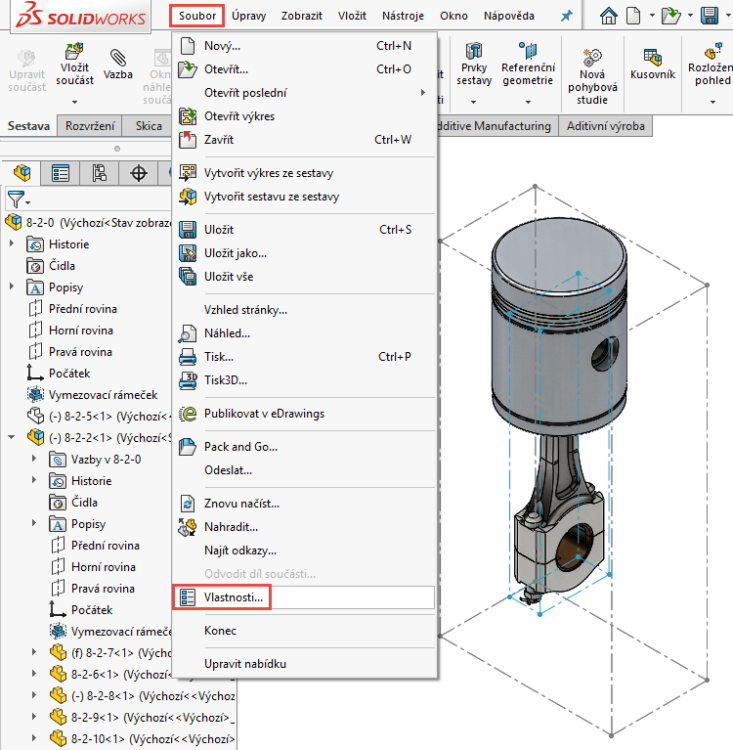The height and width of the screenshot is (750, 733).
Task: Switch to the Rozvržení tab
Action: pos(90,126)
